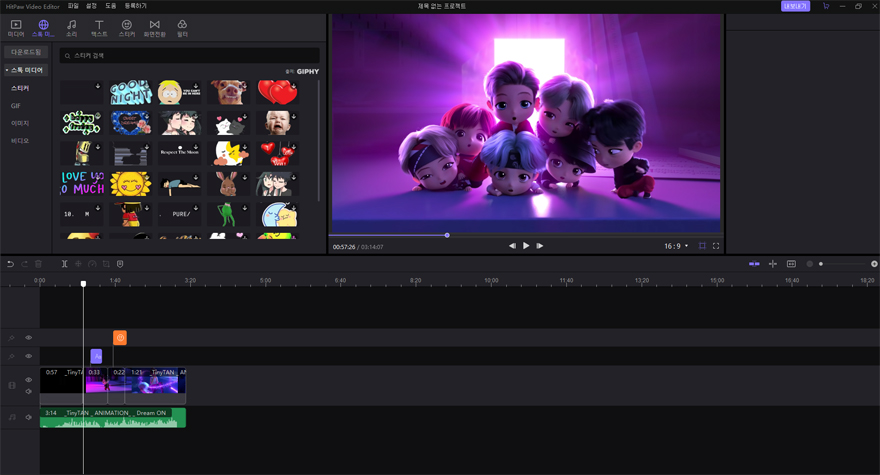The width and height of the screenshot is (880, 475).
Task: Click the move/pan cross icon in timeline toolbar
Action: 78,264
